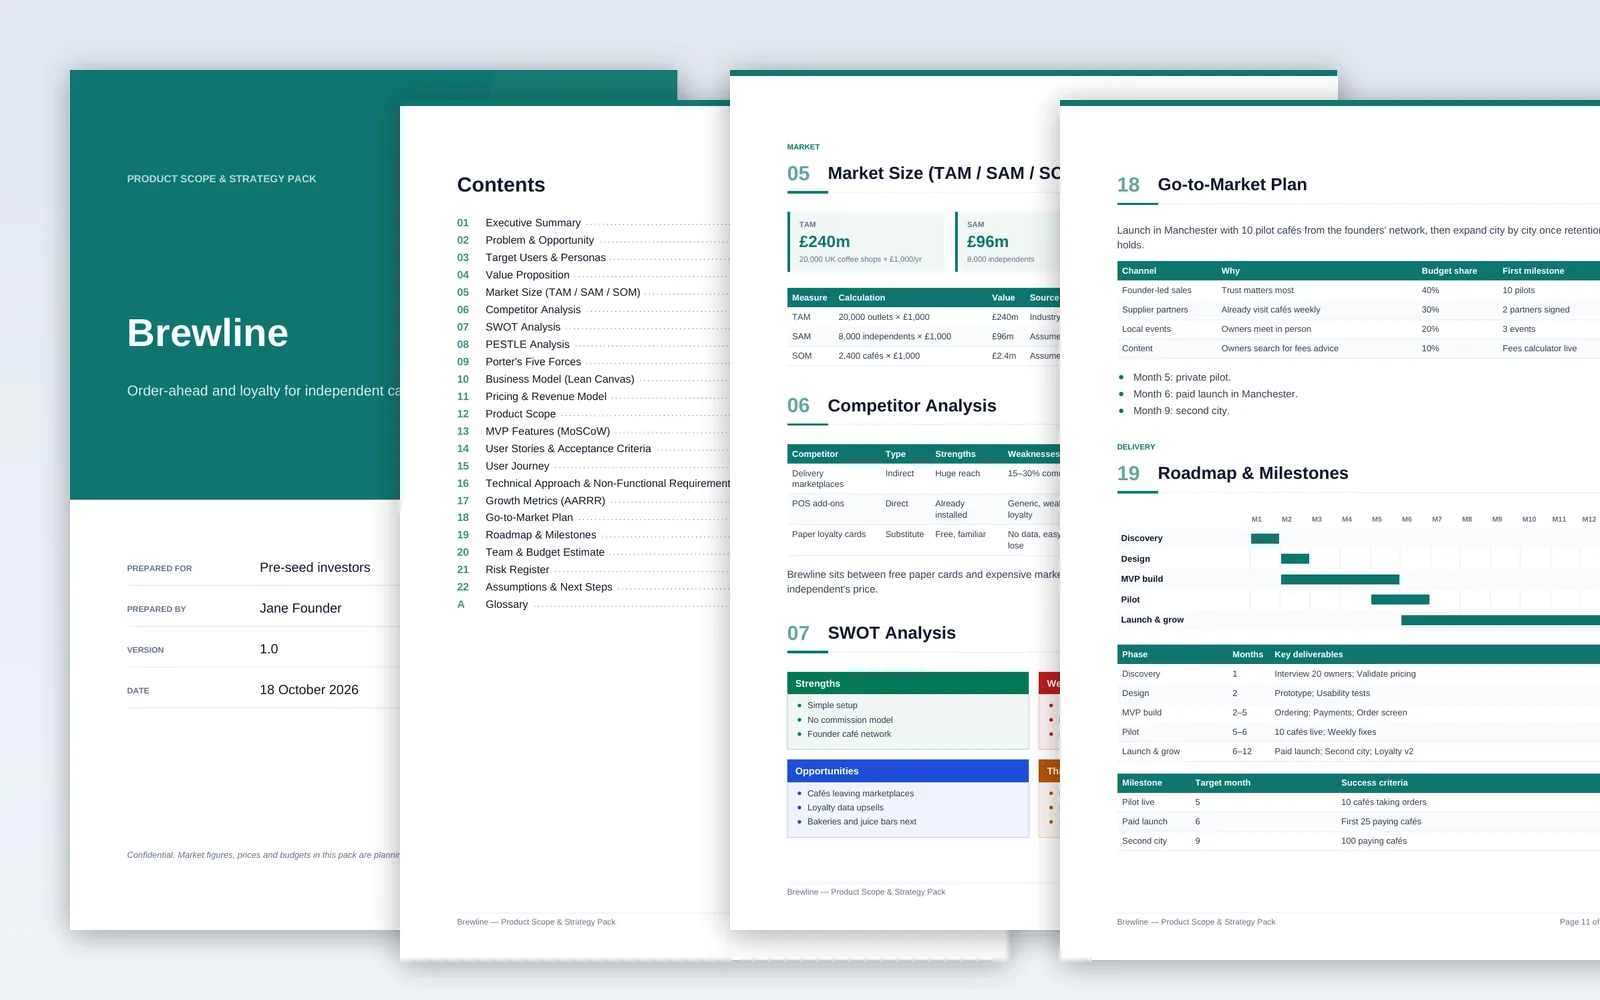Select 'Second city' milestone row

point(1358,841)
